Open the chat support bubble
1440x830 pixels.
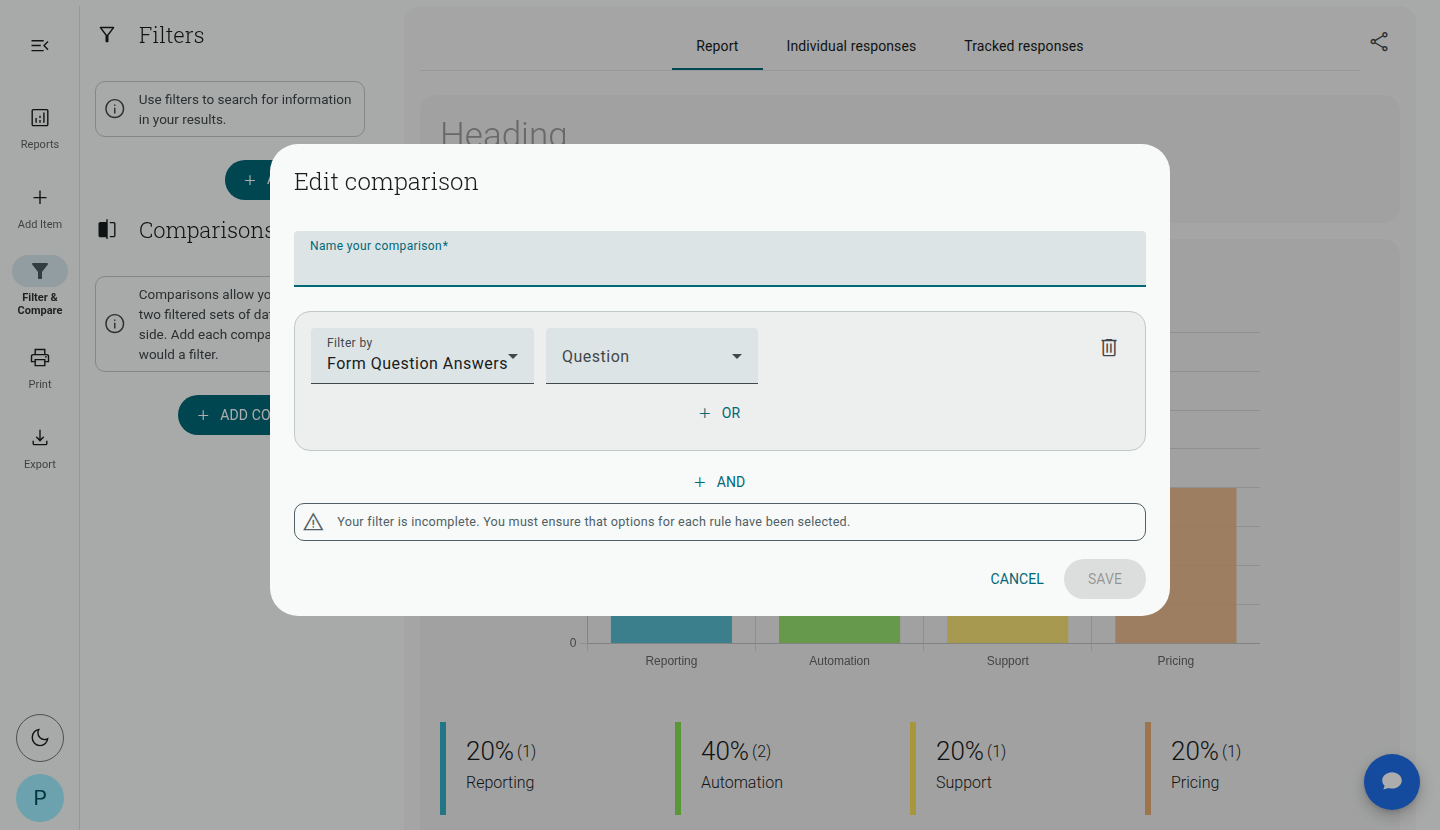click(1392, 782)
